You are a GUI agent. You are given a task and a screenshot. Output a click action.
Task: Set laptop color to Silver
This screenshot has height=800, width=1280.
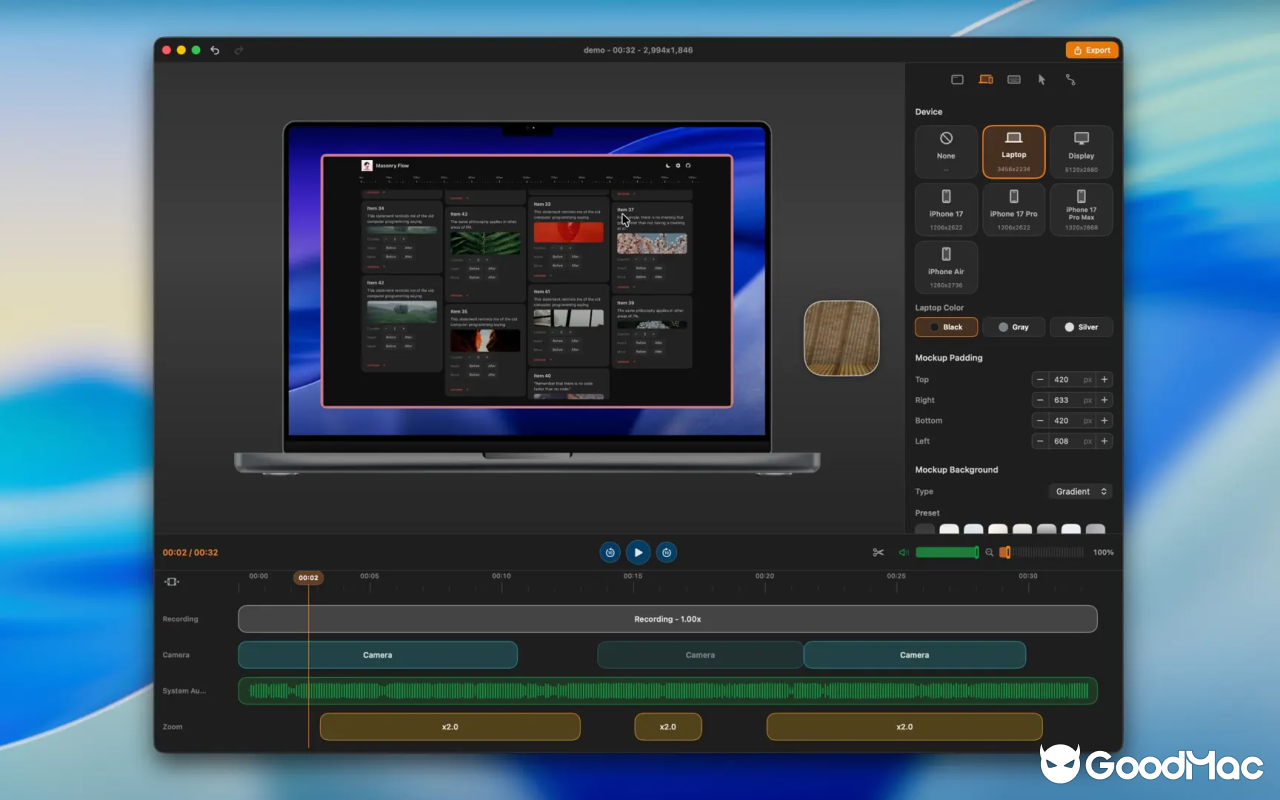[1081, 327]
